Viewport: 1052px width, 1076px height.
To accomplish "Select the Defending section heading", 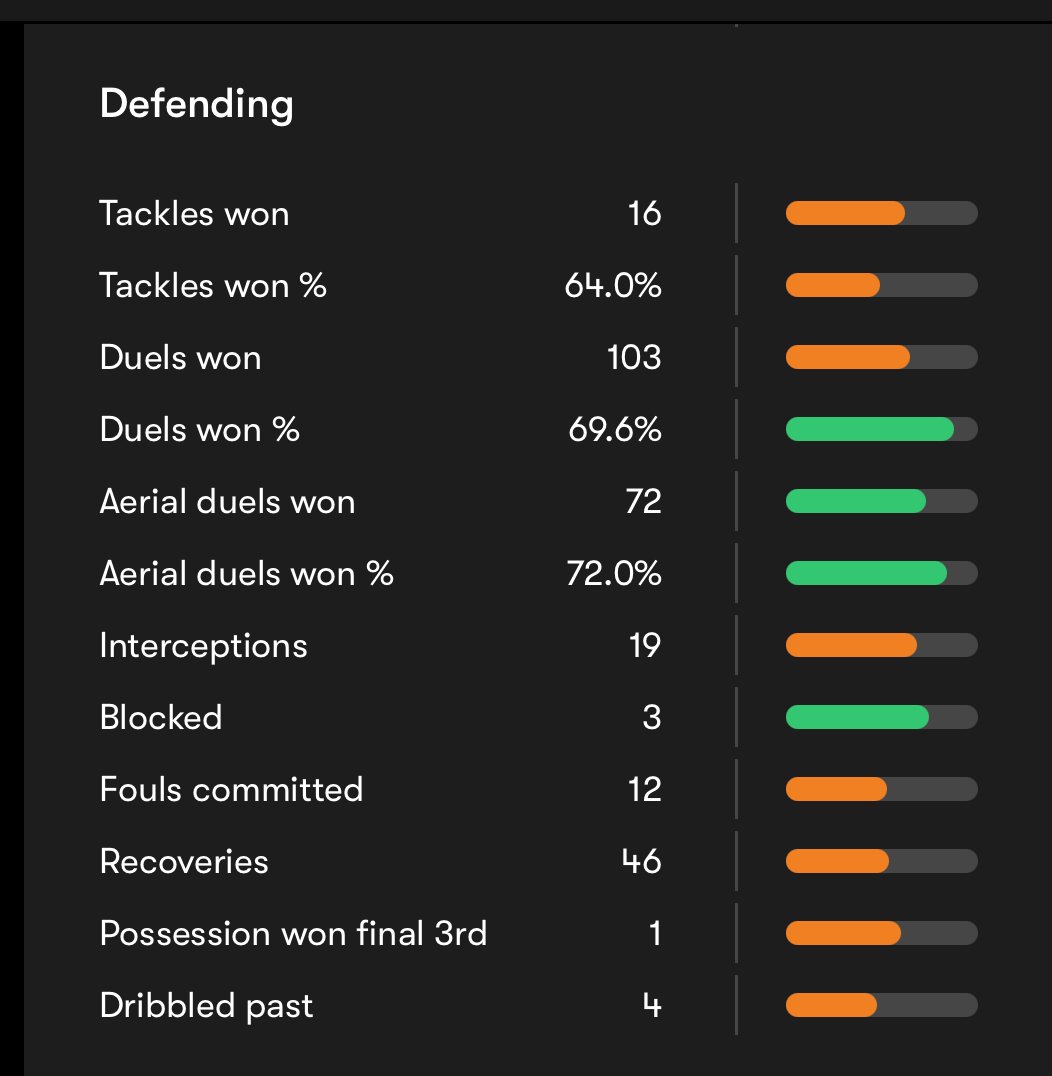I will point(196,104).
